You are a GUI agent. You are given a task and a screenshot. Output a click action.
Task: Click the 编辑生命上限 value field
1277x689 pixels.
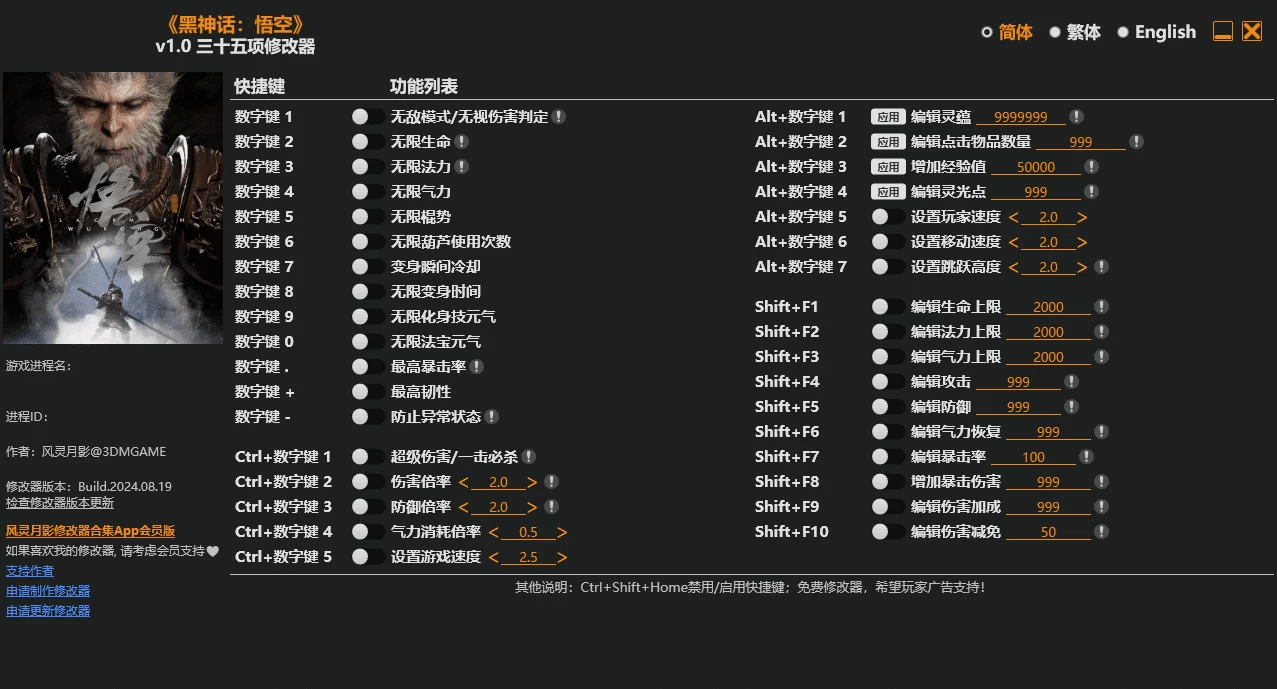coord(1048,307)
